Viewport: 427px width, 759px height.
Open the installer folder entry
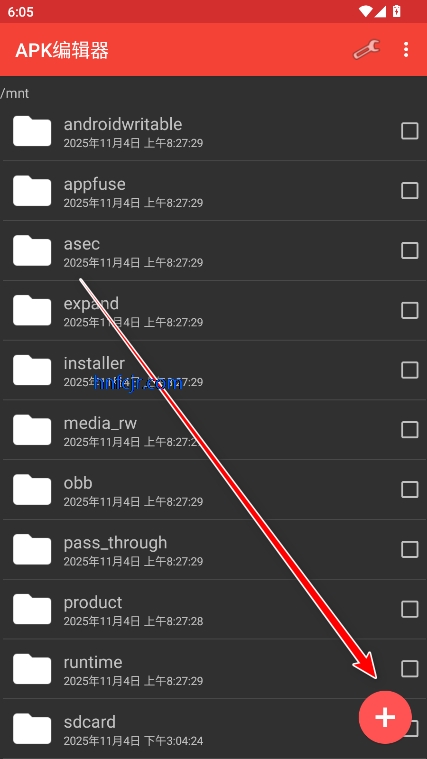tap(214, 370)
